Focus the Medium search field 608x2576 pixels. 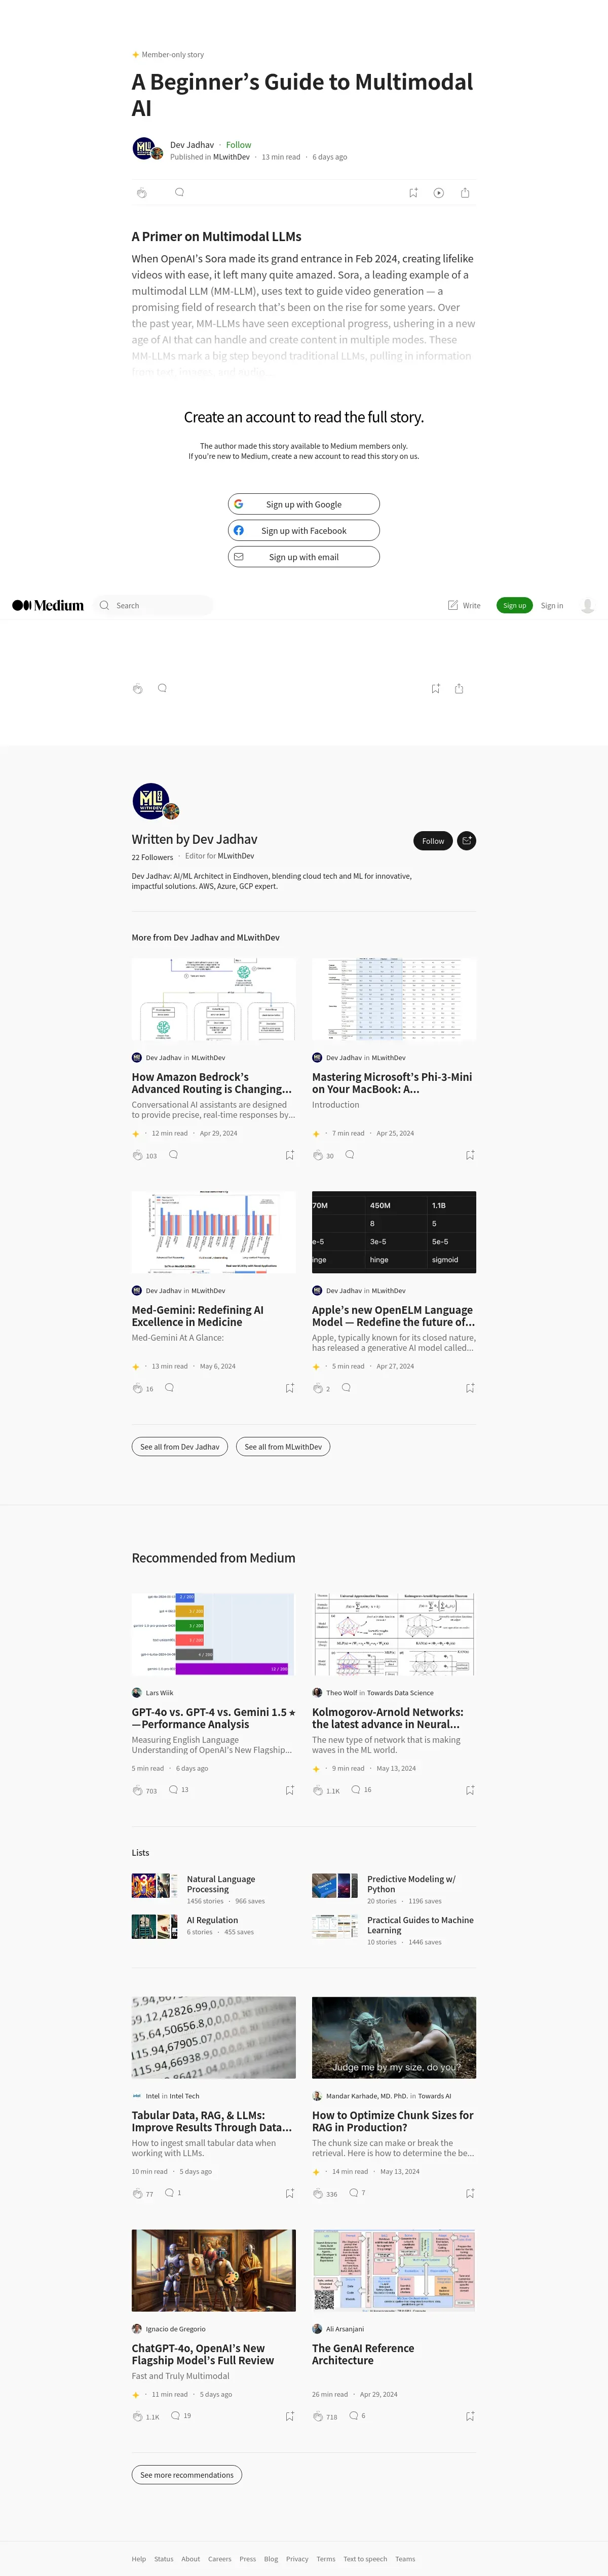coord(154,605)
